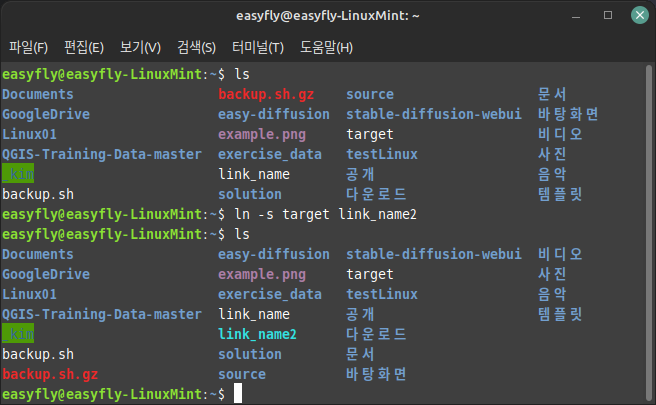Click the red backup.sh.gz in the second ls output
This screenshot has width=656, height=405.
tap(50, 374)
